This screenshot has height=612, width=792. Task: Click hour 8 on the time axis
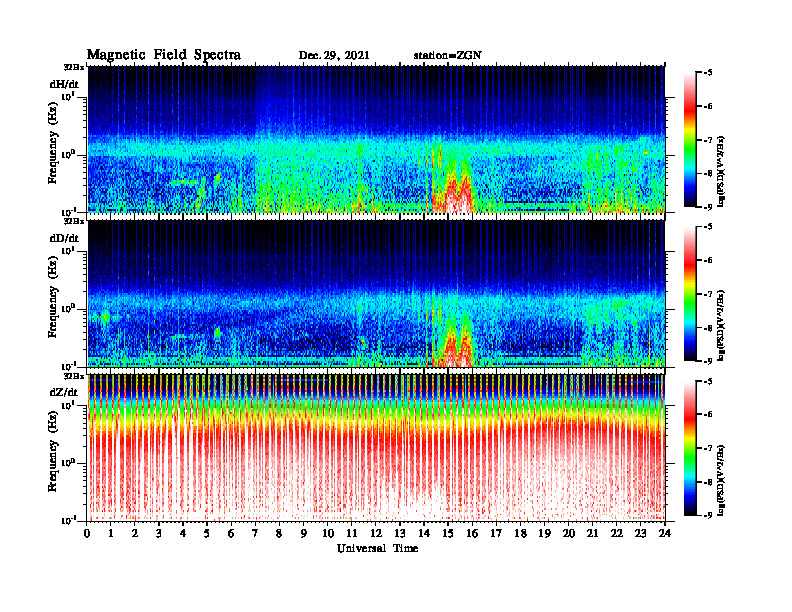[279, 534]
